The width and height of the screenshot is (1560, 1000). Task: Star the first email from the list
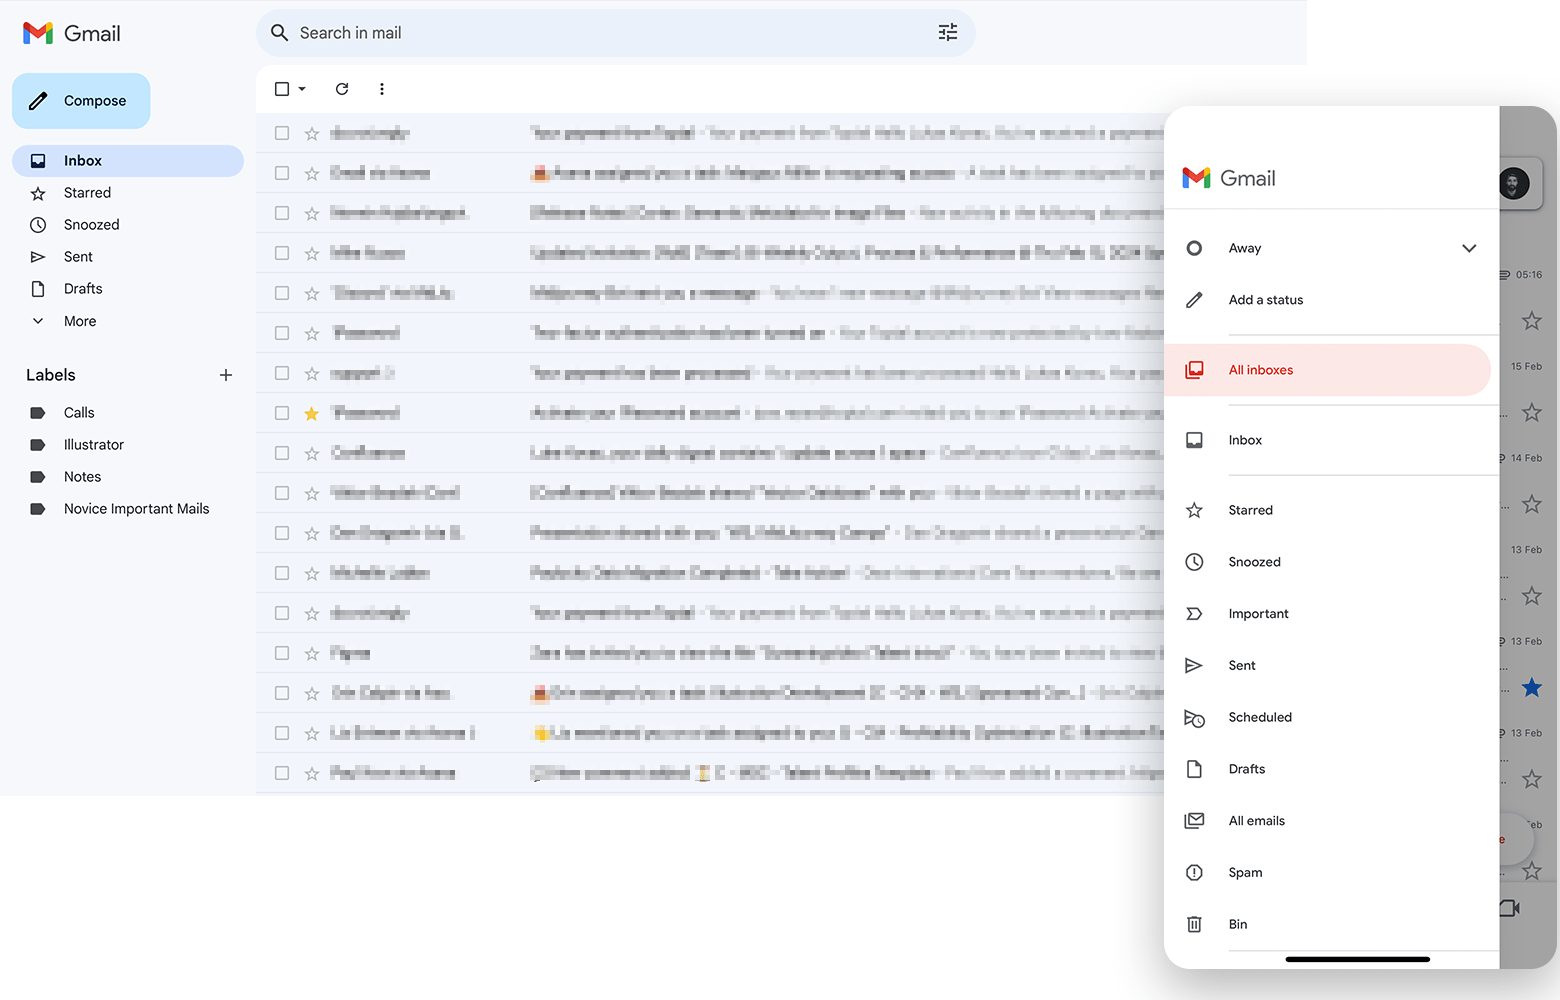pyautogui.click(x=311, y=132)
